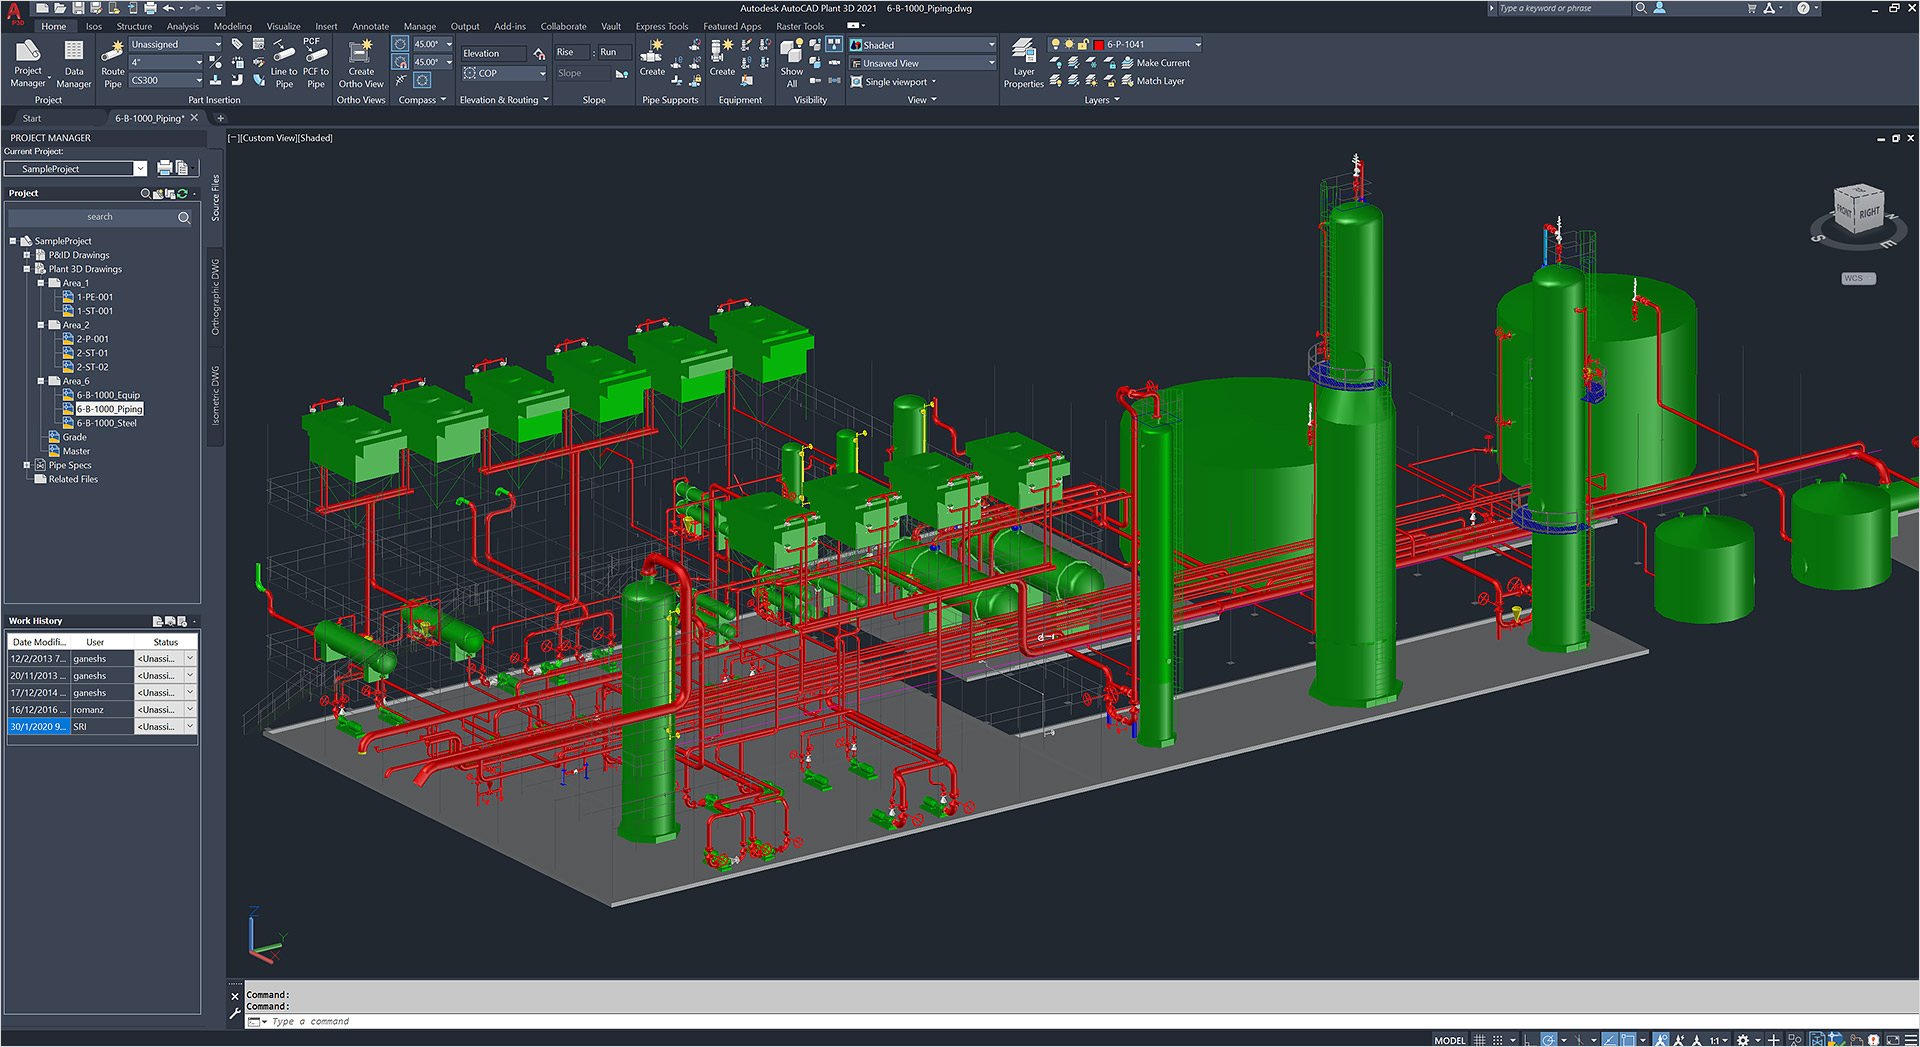Viewport: 1920px width, 1047px height.
Task: Open the Layer Properties palette
Action: tap(1023, 62)
